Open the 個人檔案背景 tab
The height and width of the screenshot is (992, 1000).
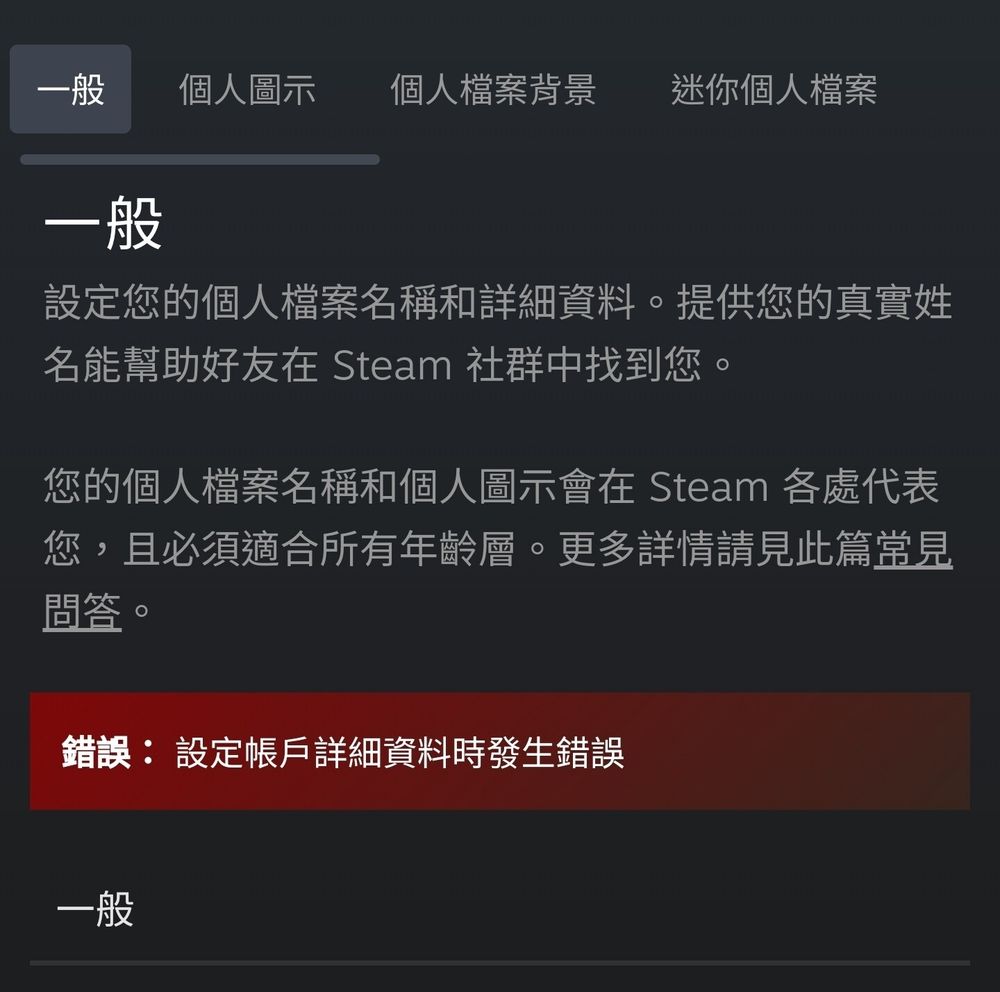pos(493,89)
